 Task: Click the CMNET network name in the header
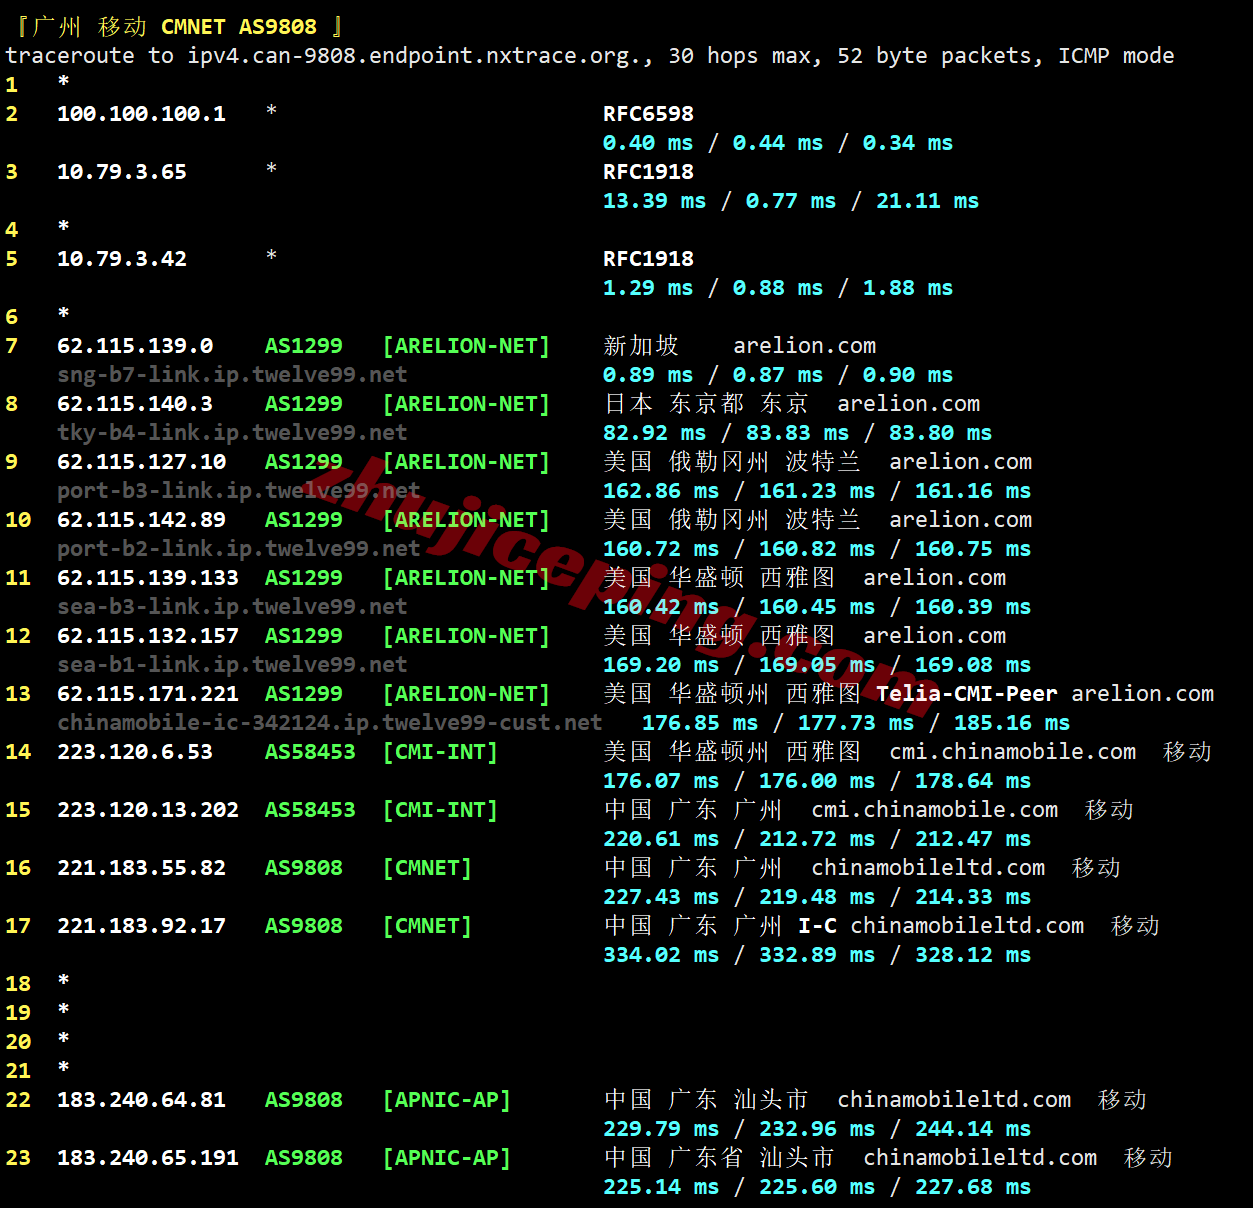coord(192,27)
